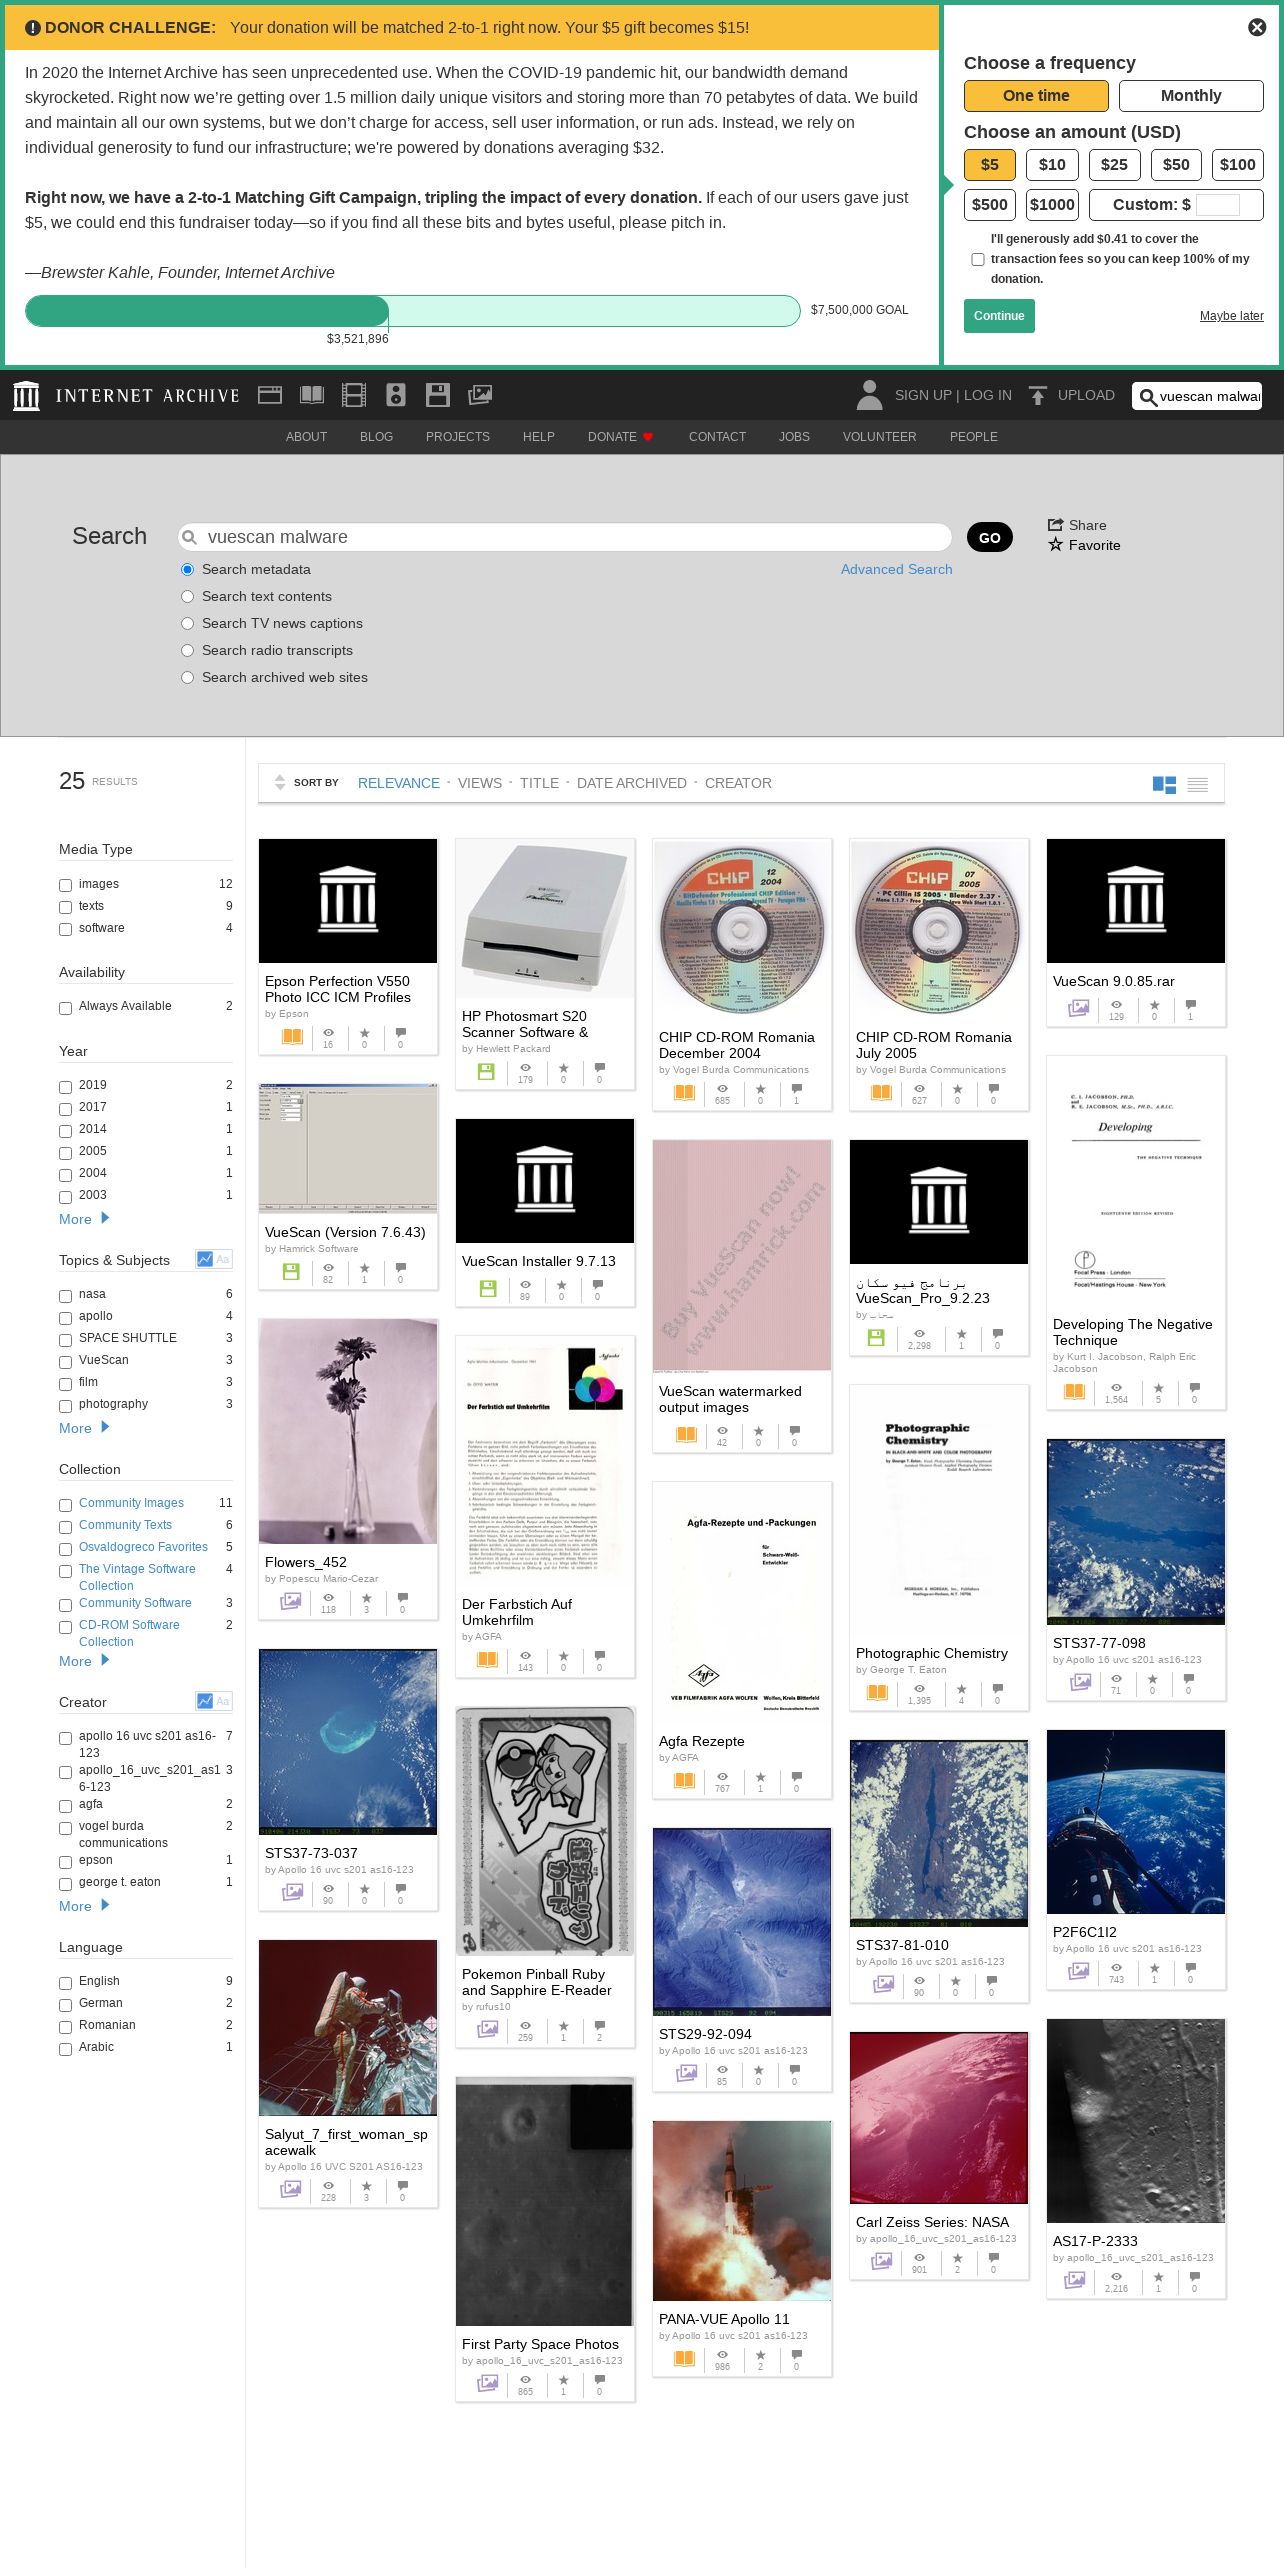
Task: Check the transaction fees checkbox
Action: coord(978,259)
